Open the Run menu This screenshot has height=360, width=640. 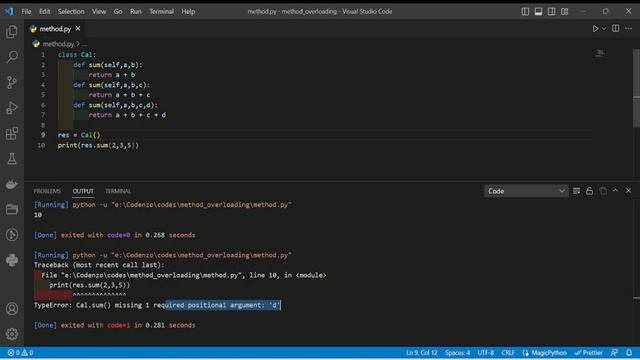(136, 11)
